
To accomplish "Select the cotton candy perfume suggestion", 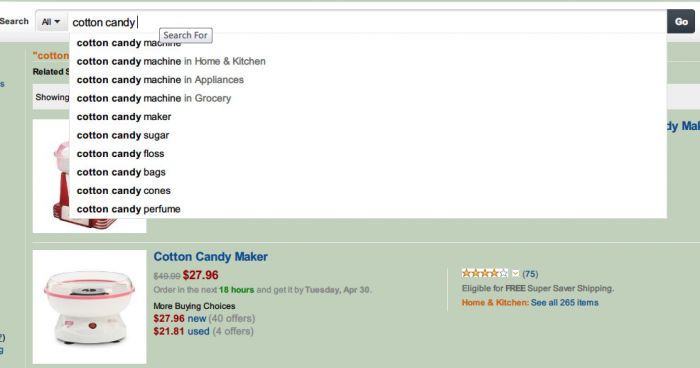I will coord(368,209).
